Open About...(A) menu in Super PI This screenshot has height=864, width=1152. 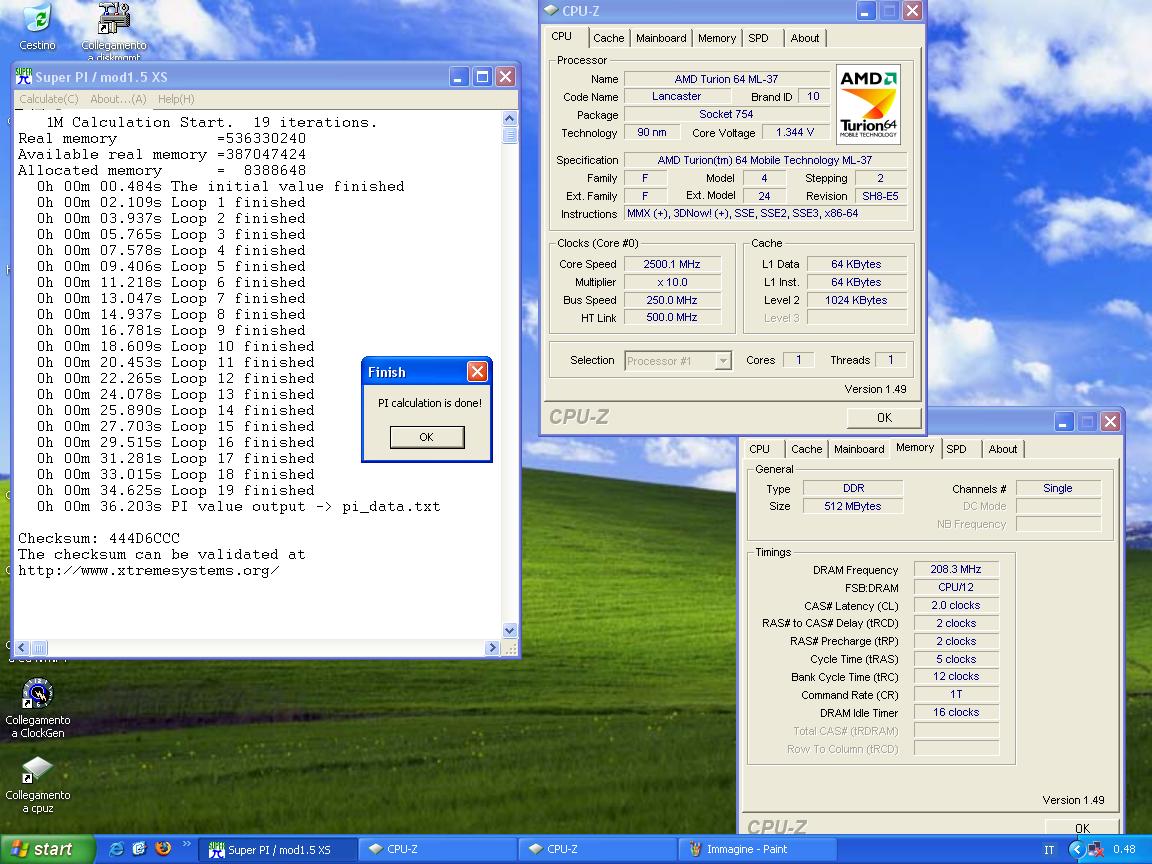tap(118, 99)
